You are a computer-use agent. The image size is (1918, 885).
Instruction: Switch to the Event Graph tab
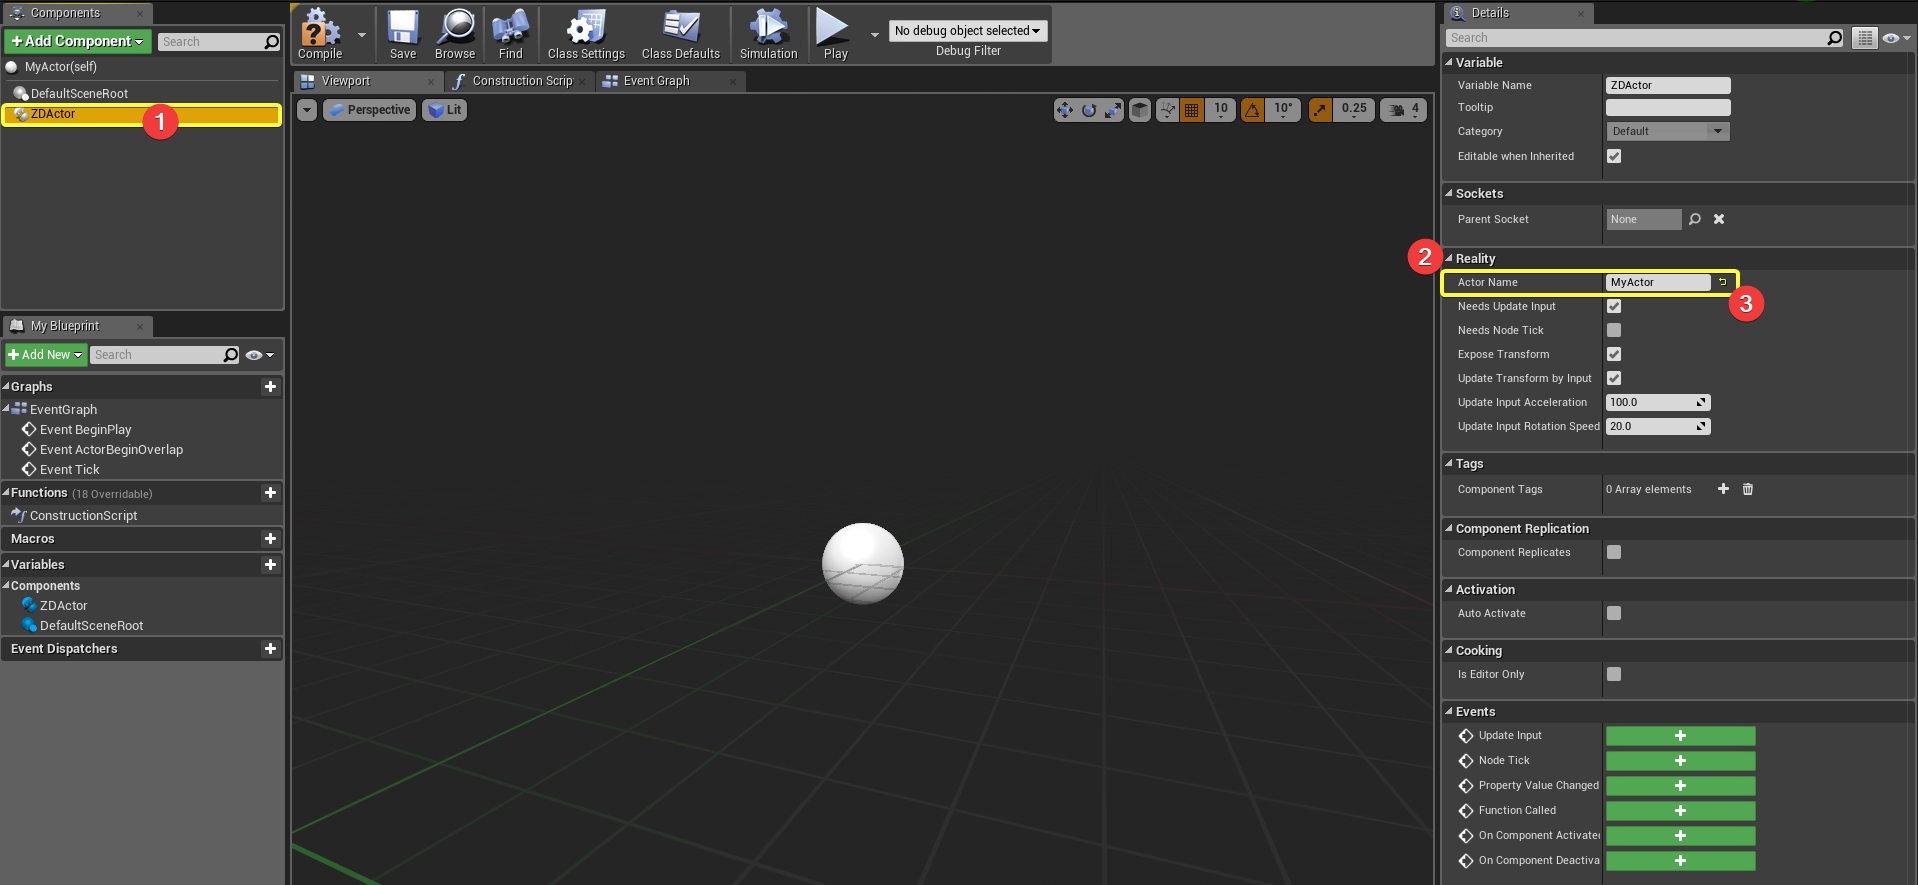click(x=656, y=81)
